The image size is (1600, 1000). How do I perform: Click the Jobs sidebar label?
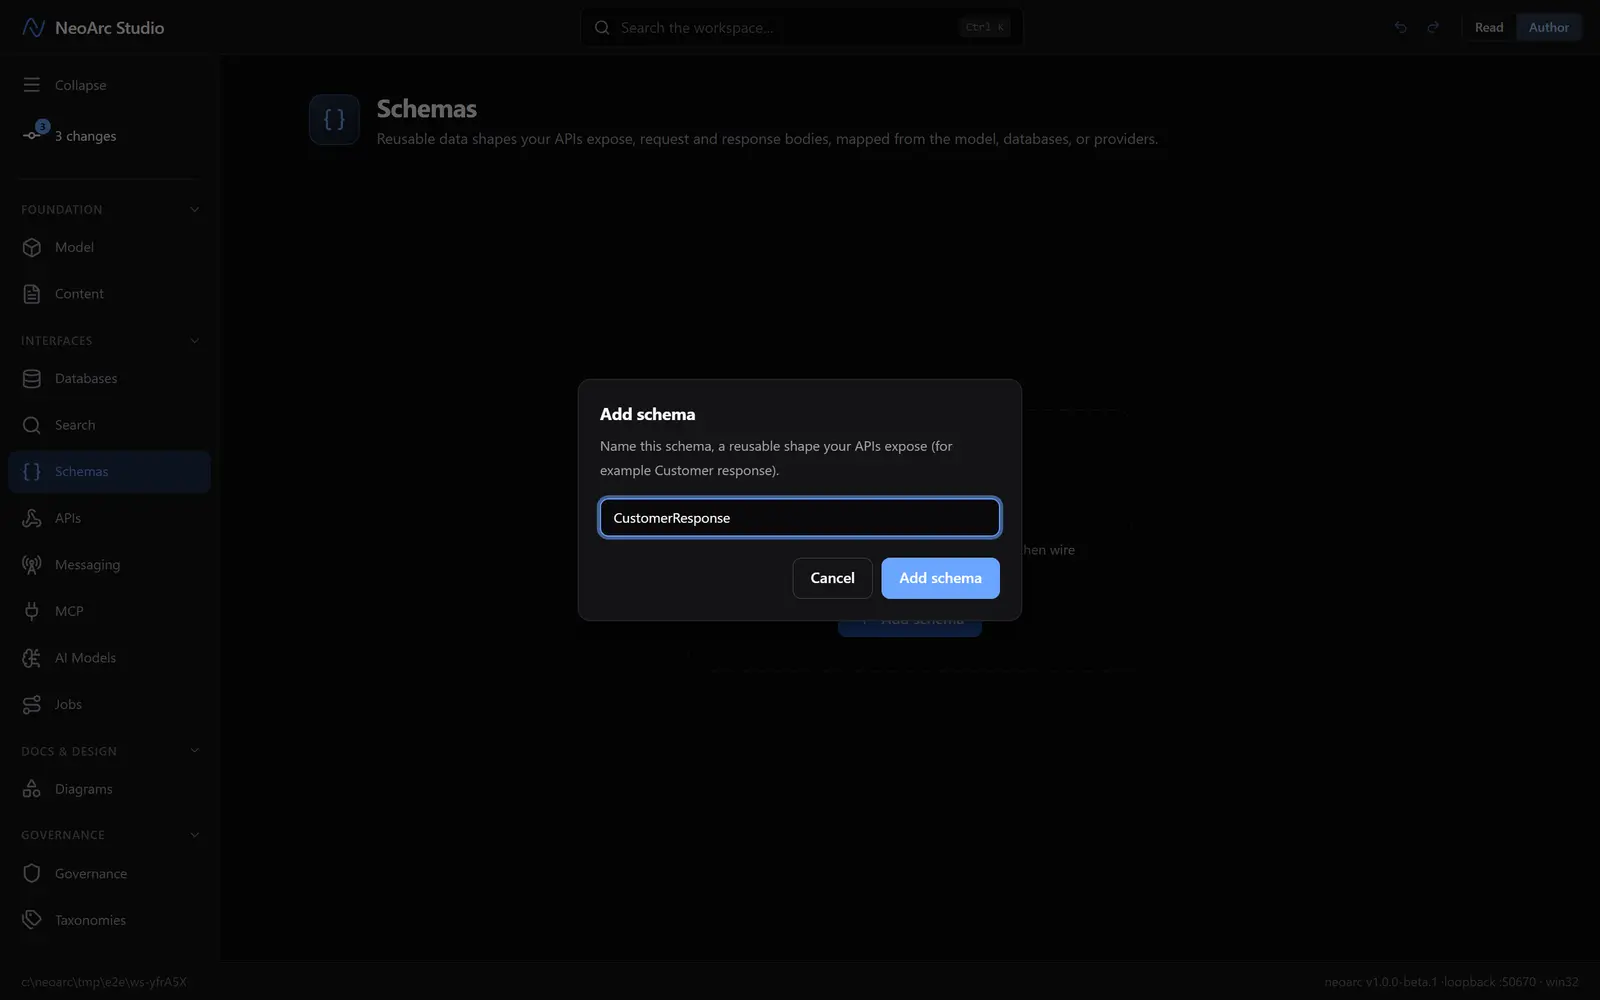coord(68,704)
